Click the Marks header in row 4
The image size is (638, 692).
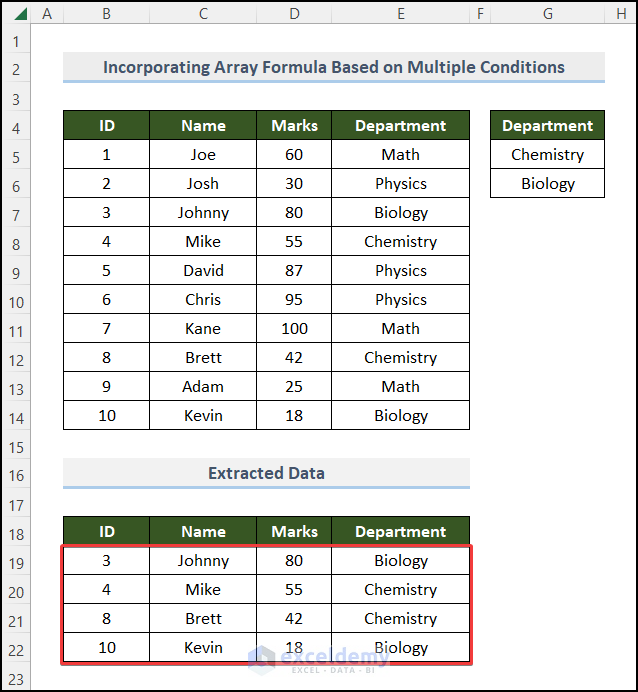coord(294,126)
